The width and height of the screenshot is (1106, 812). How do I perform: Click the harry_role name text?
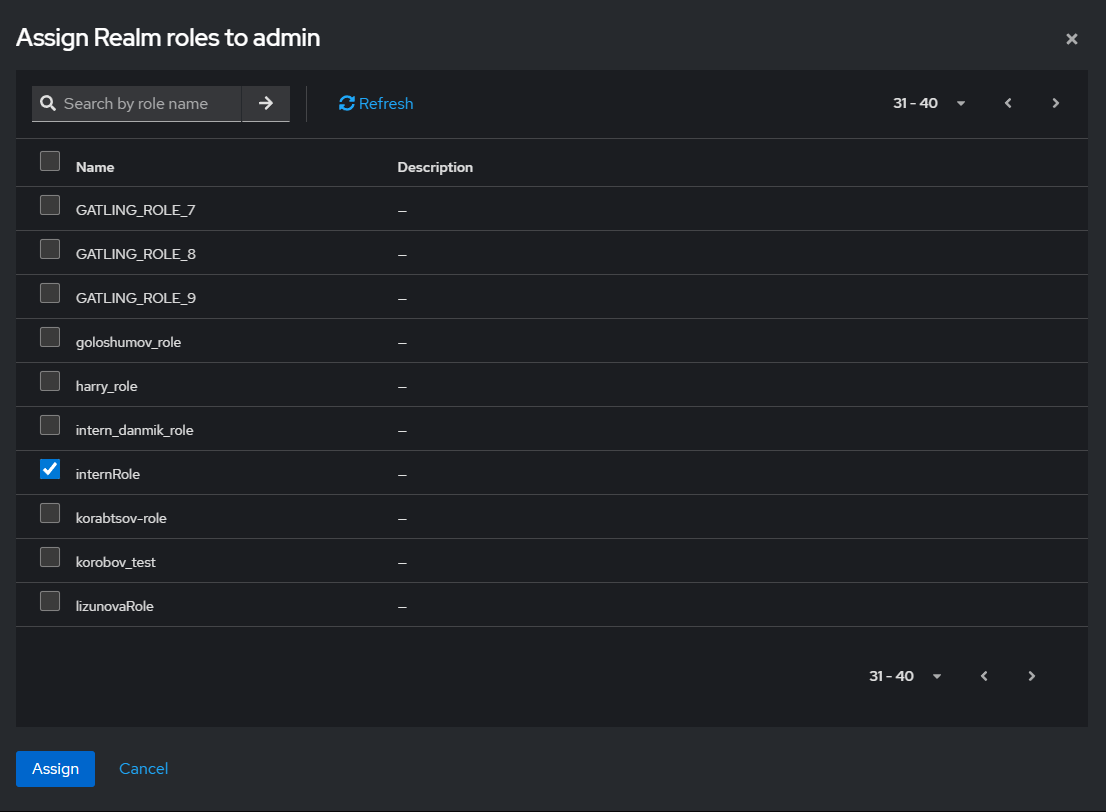pos(107,386)
